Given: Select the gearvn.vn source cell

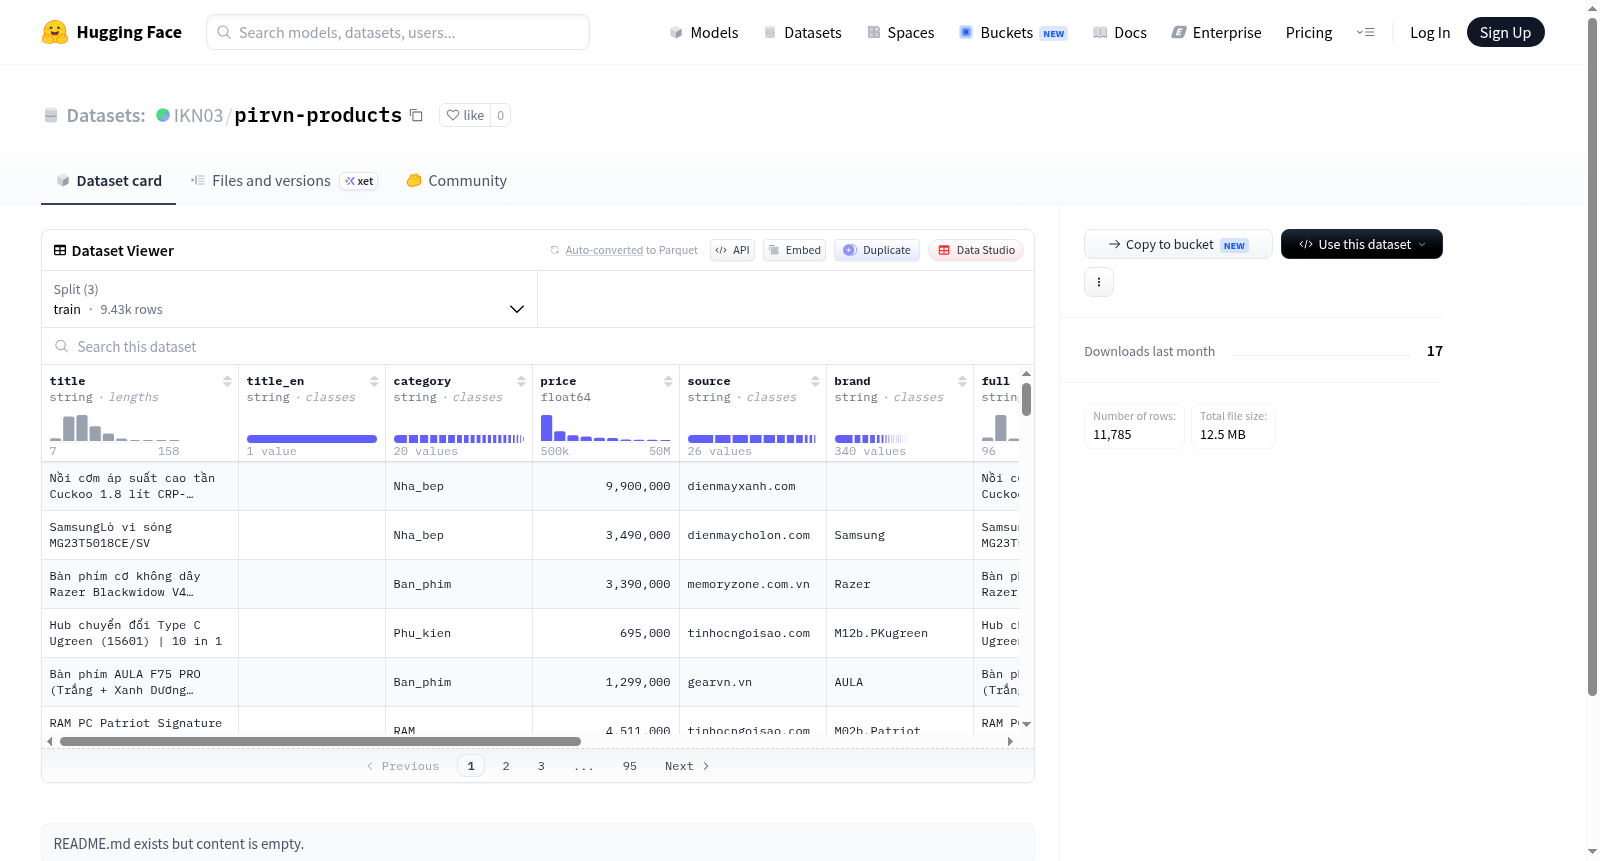Looking at the screenshot, I should tap(754, 682).
